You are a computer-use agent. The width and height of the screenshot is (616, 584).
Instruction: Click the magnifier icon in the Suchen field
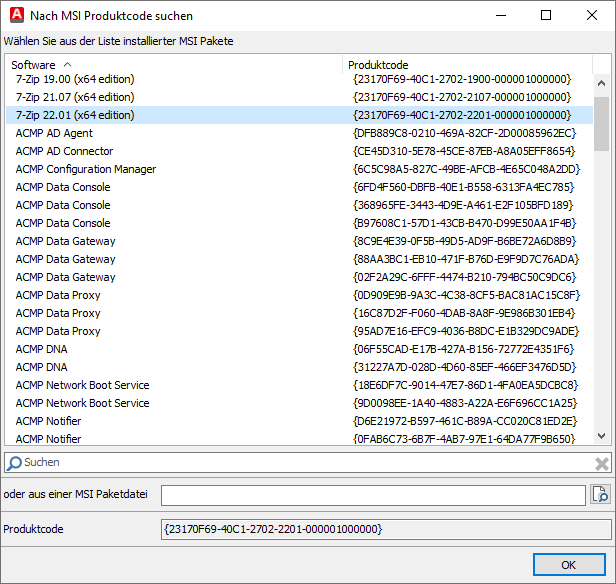point(14,463)
